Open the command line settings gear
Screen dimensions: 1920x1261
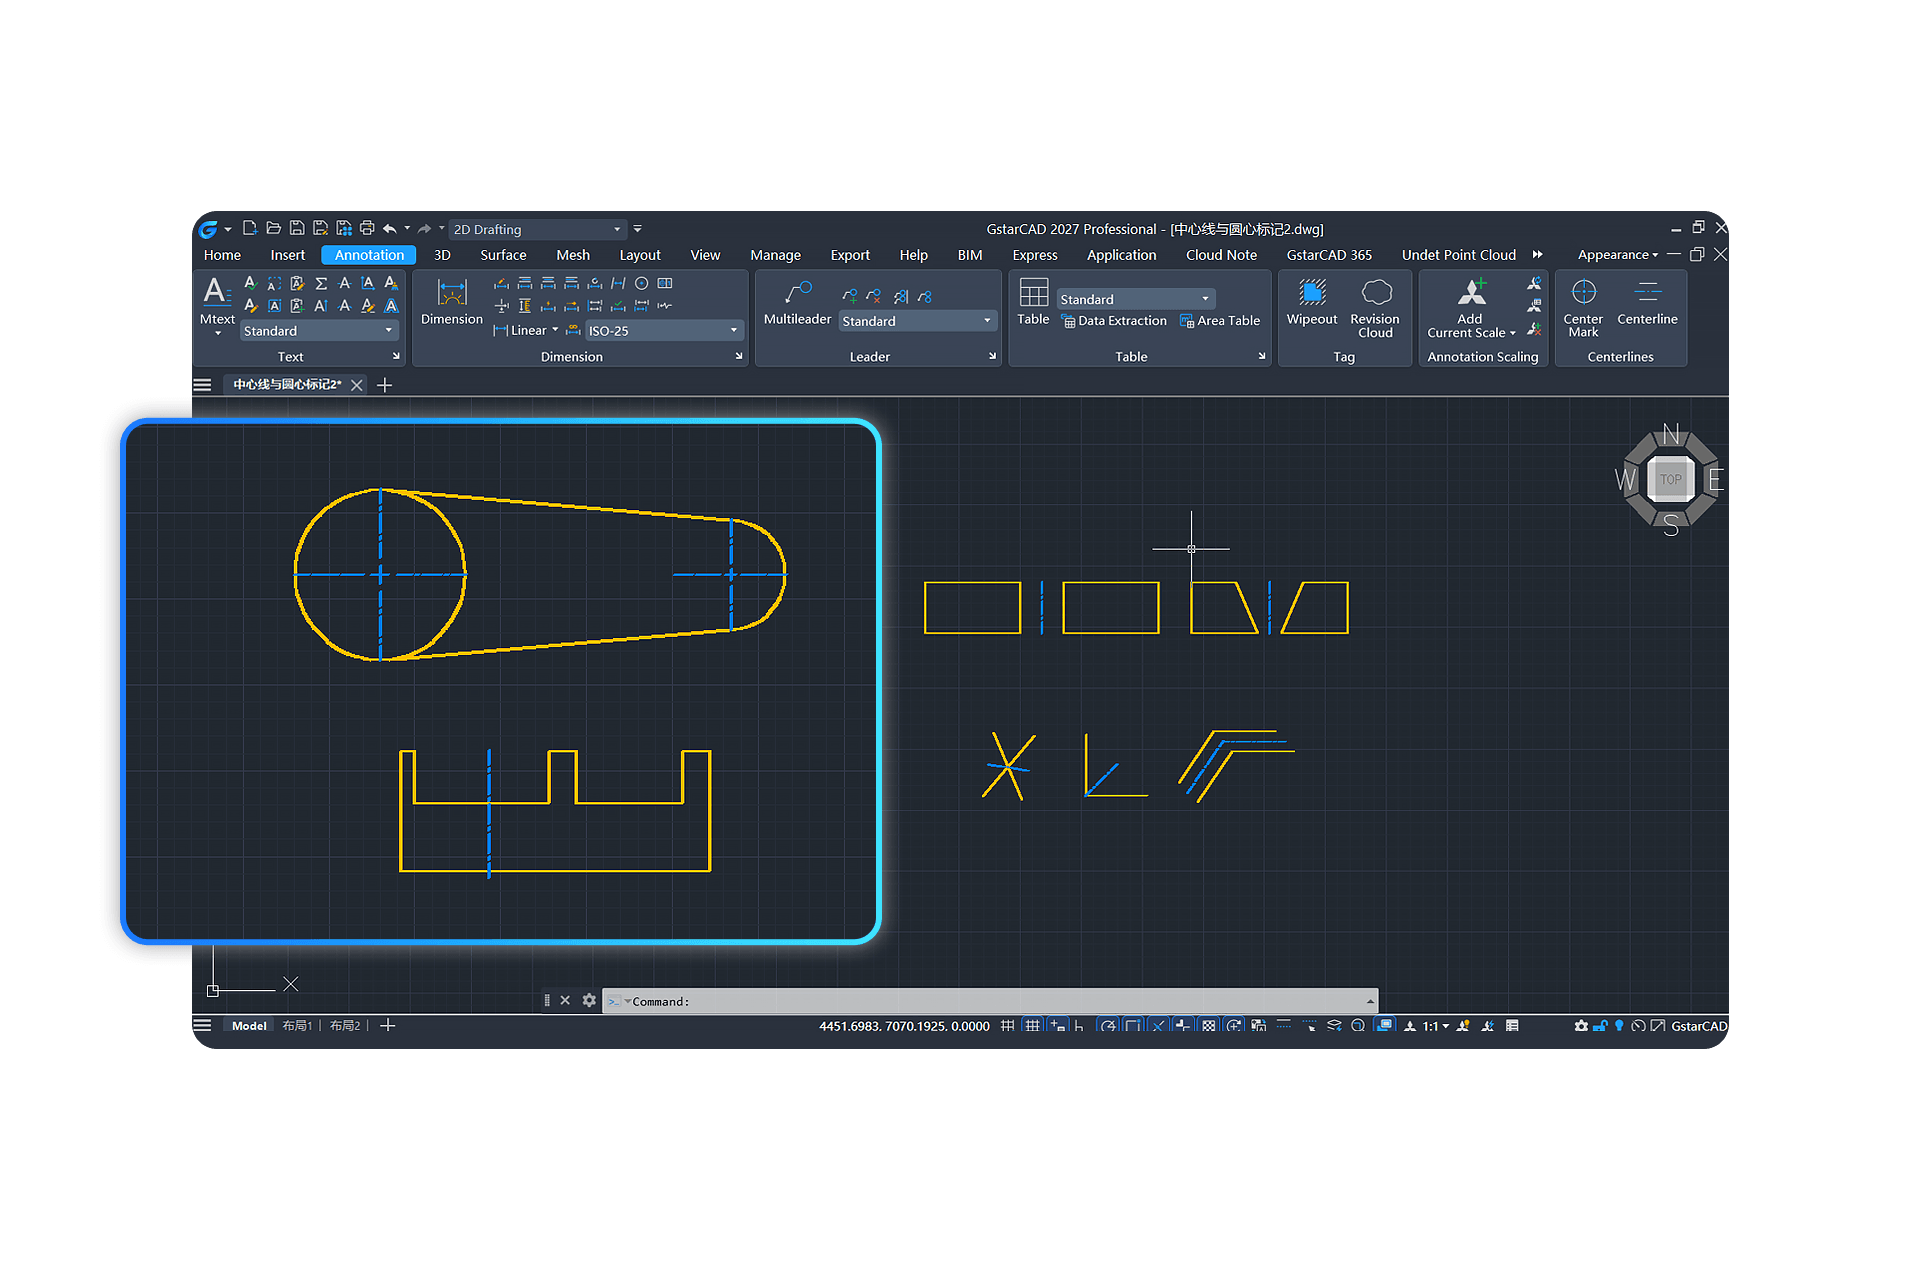[589, 1000]
